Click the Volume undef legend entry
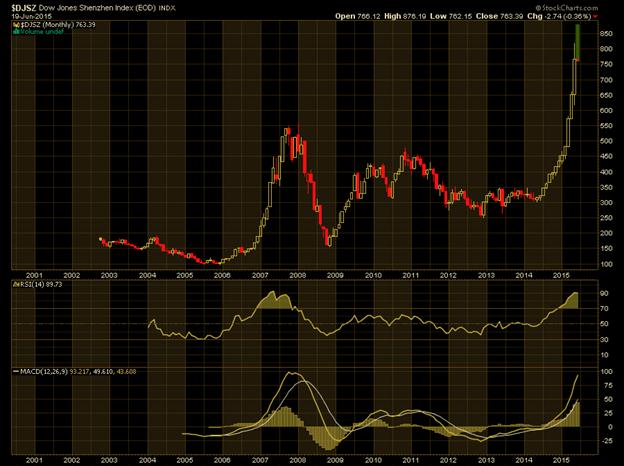 pos(42,32)
